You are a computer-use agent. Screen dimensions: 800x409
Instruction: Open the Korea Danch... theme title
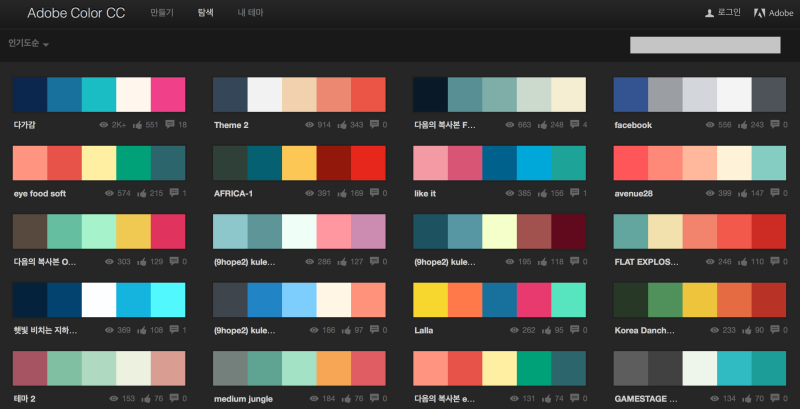pos(645,330)
